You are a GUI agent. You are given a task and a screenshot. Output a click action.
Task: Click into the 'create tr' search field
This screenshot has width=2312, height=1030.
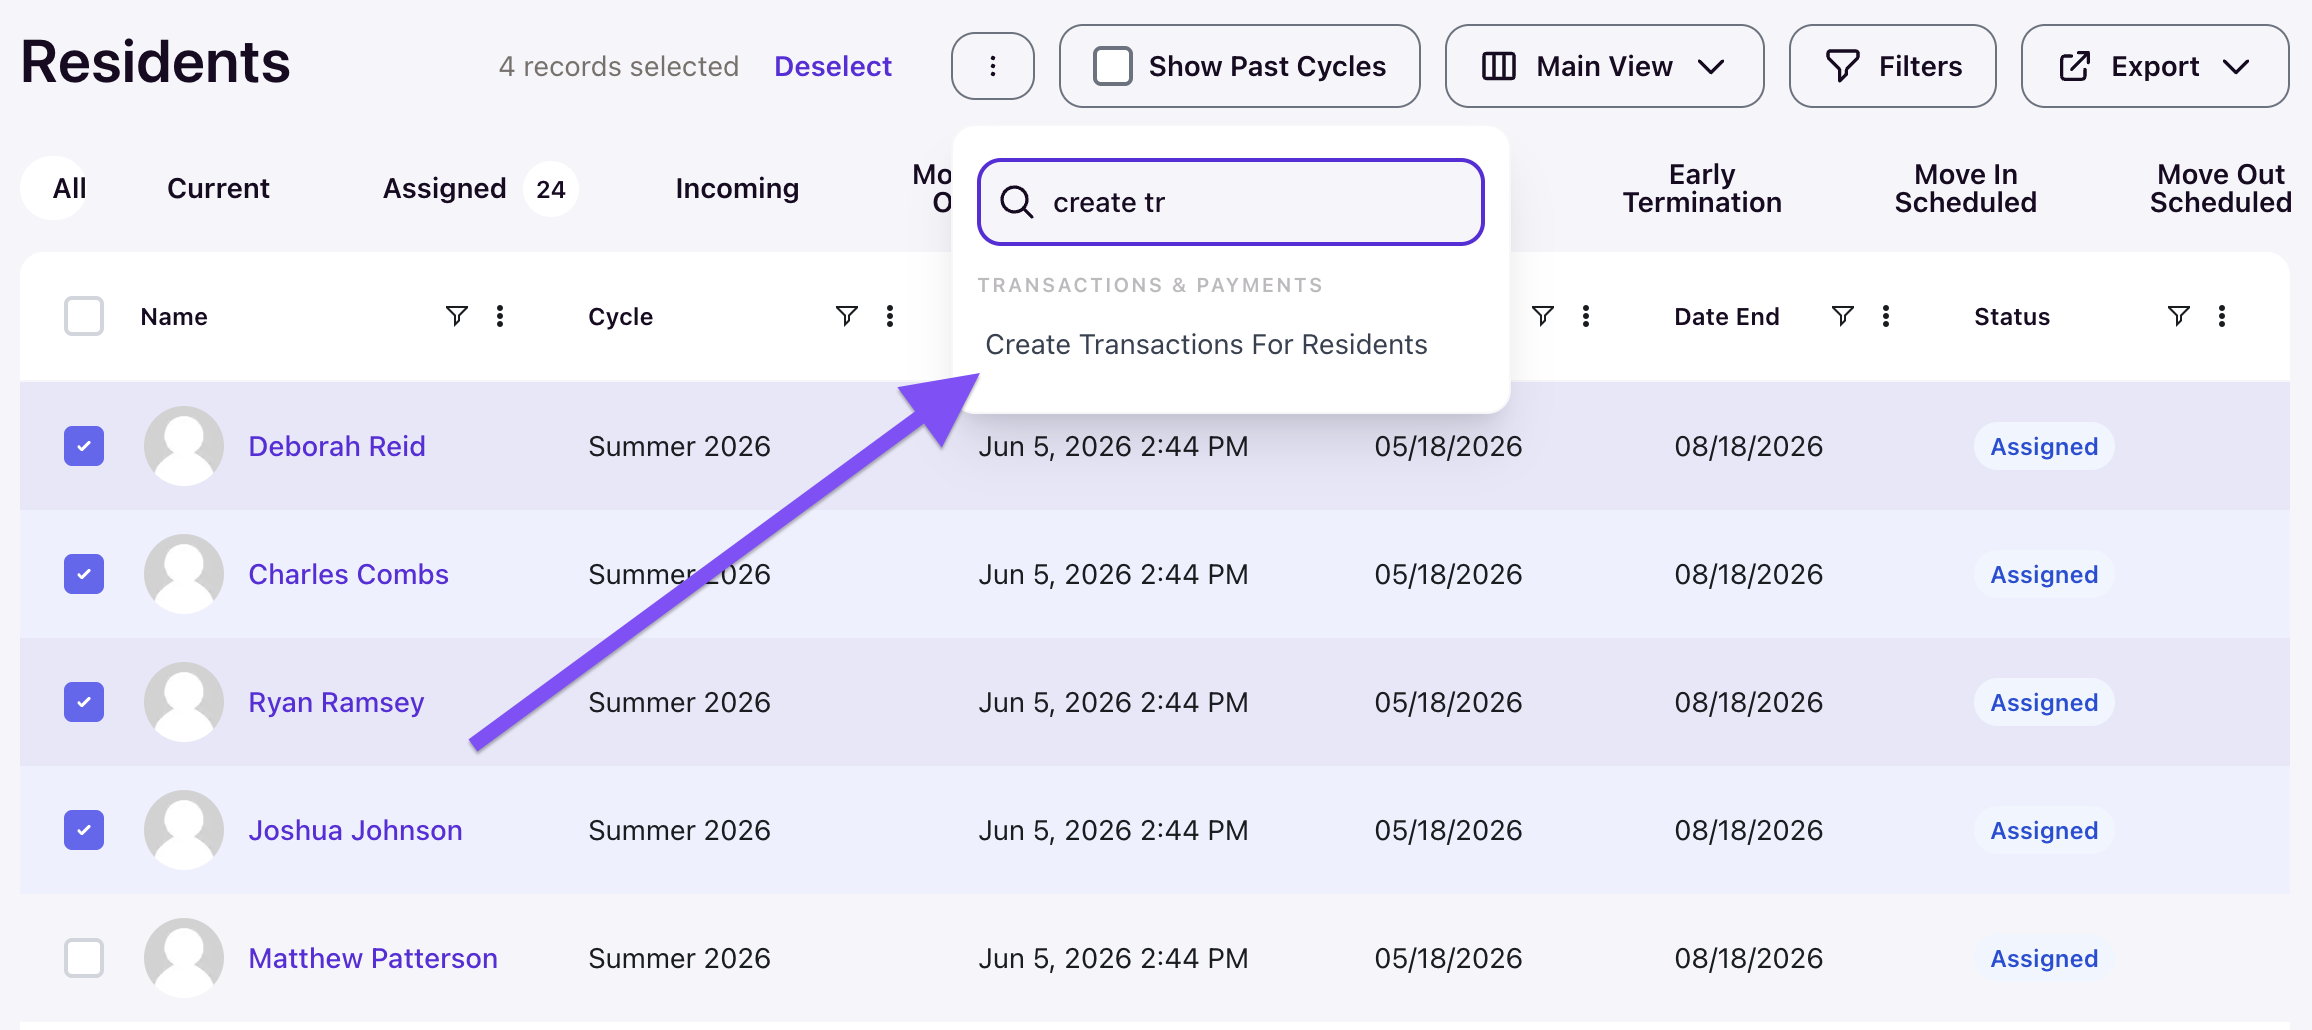tap(1230, 202)
